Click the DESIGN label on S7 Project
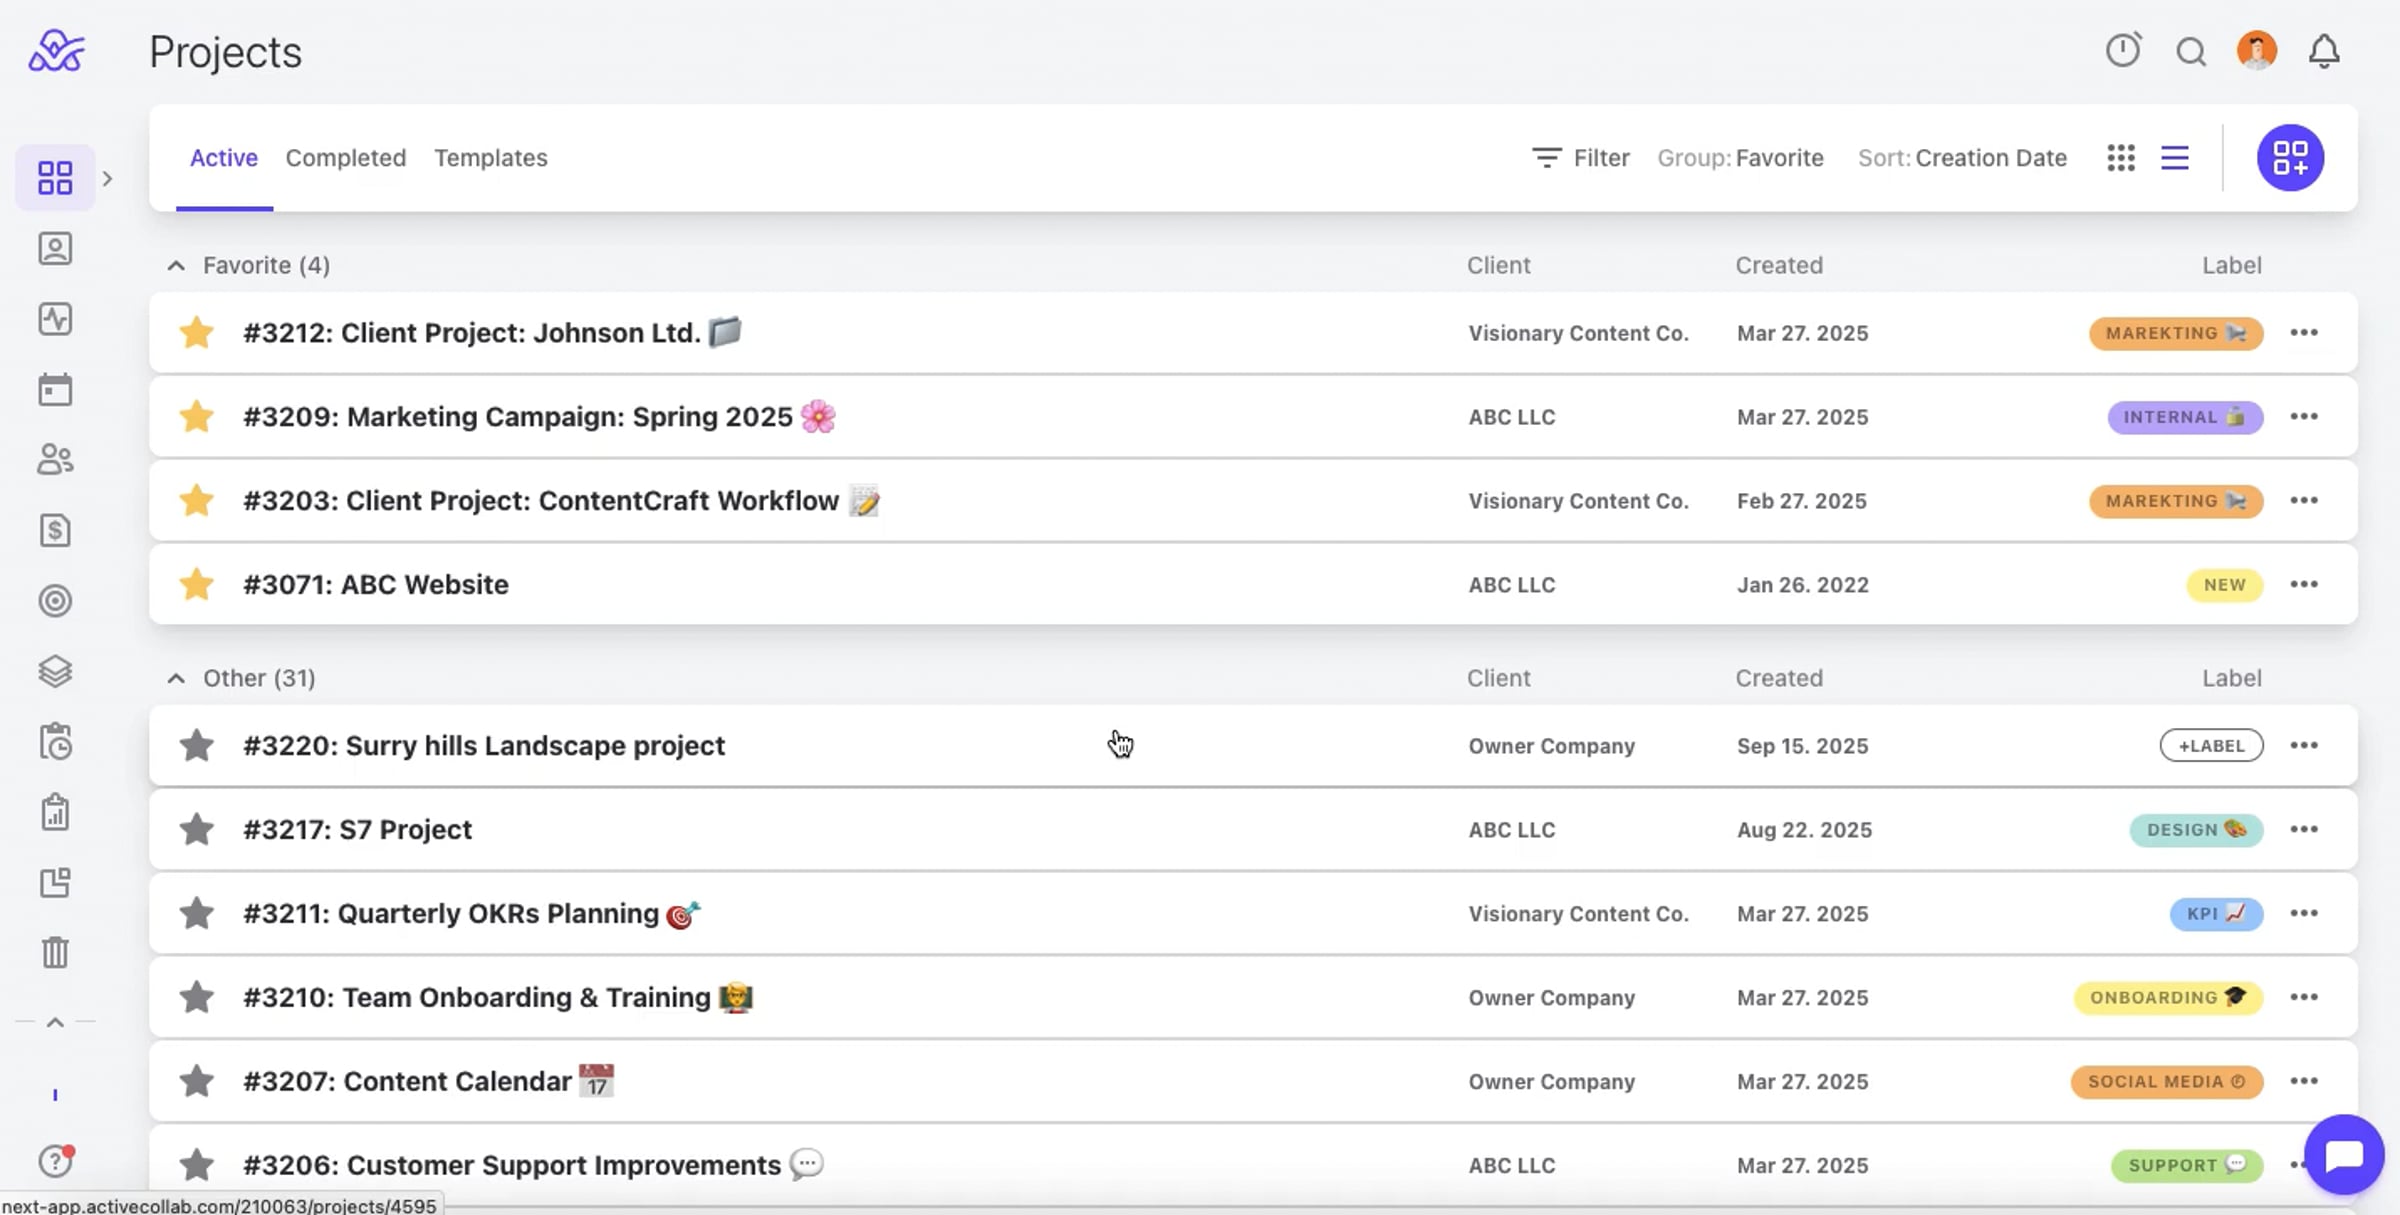The image size is (2400, 1215). click(x=2196, y=830)
